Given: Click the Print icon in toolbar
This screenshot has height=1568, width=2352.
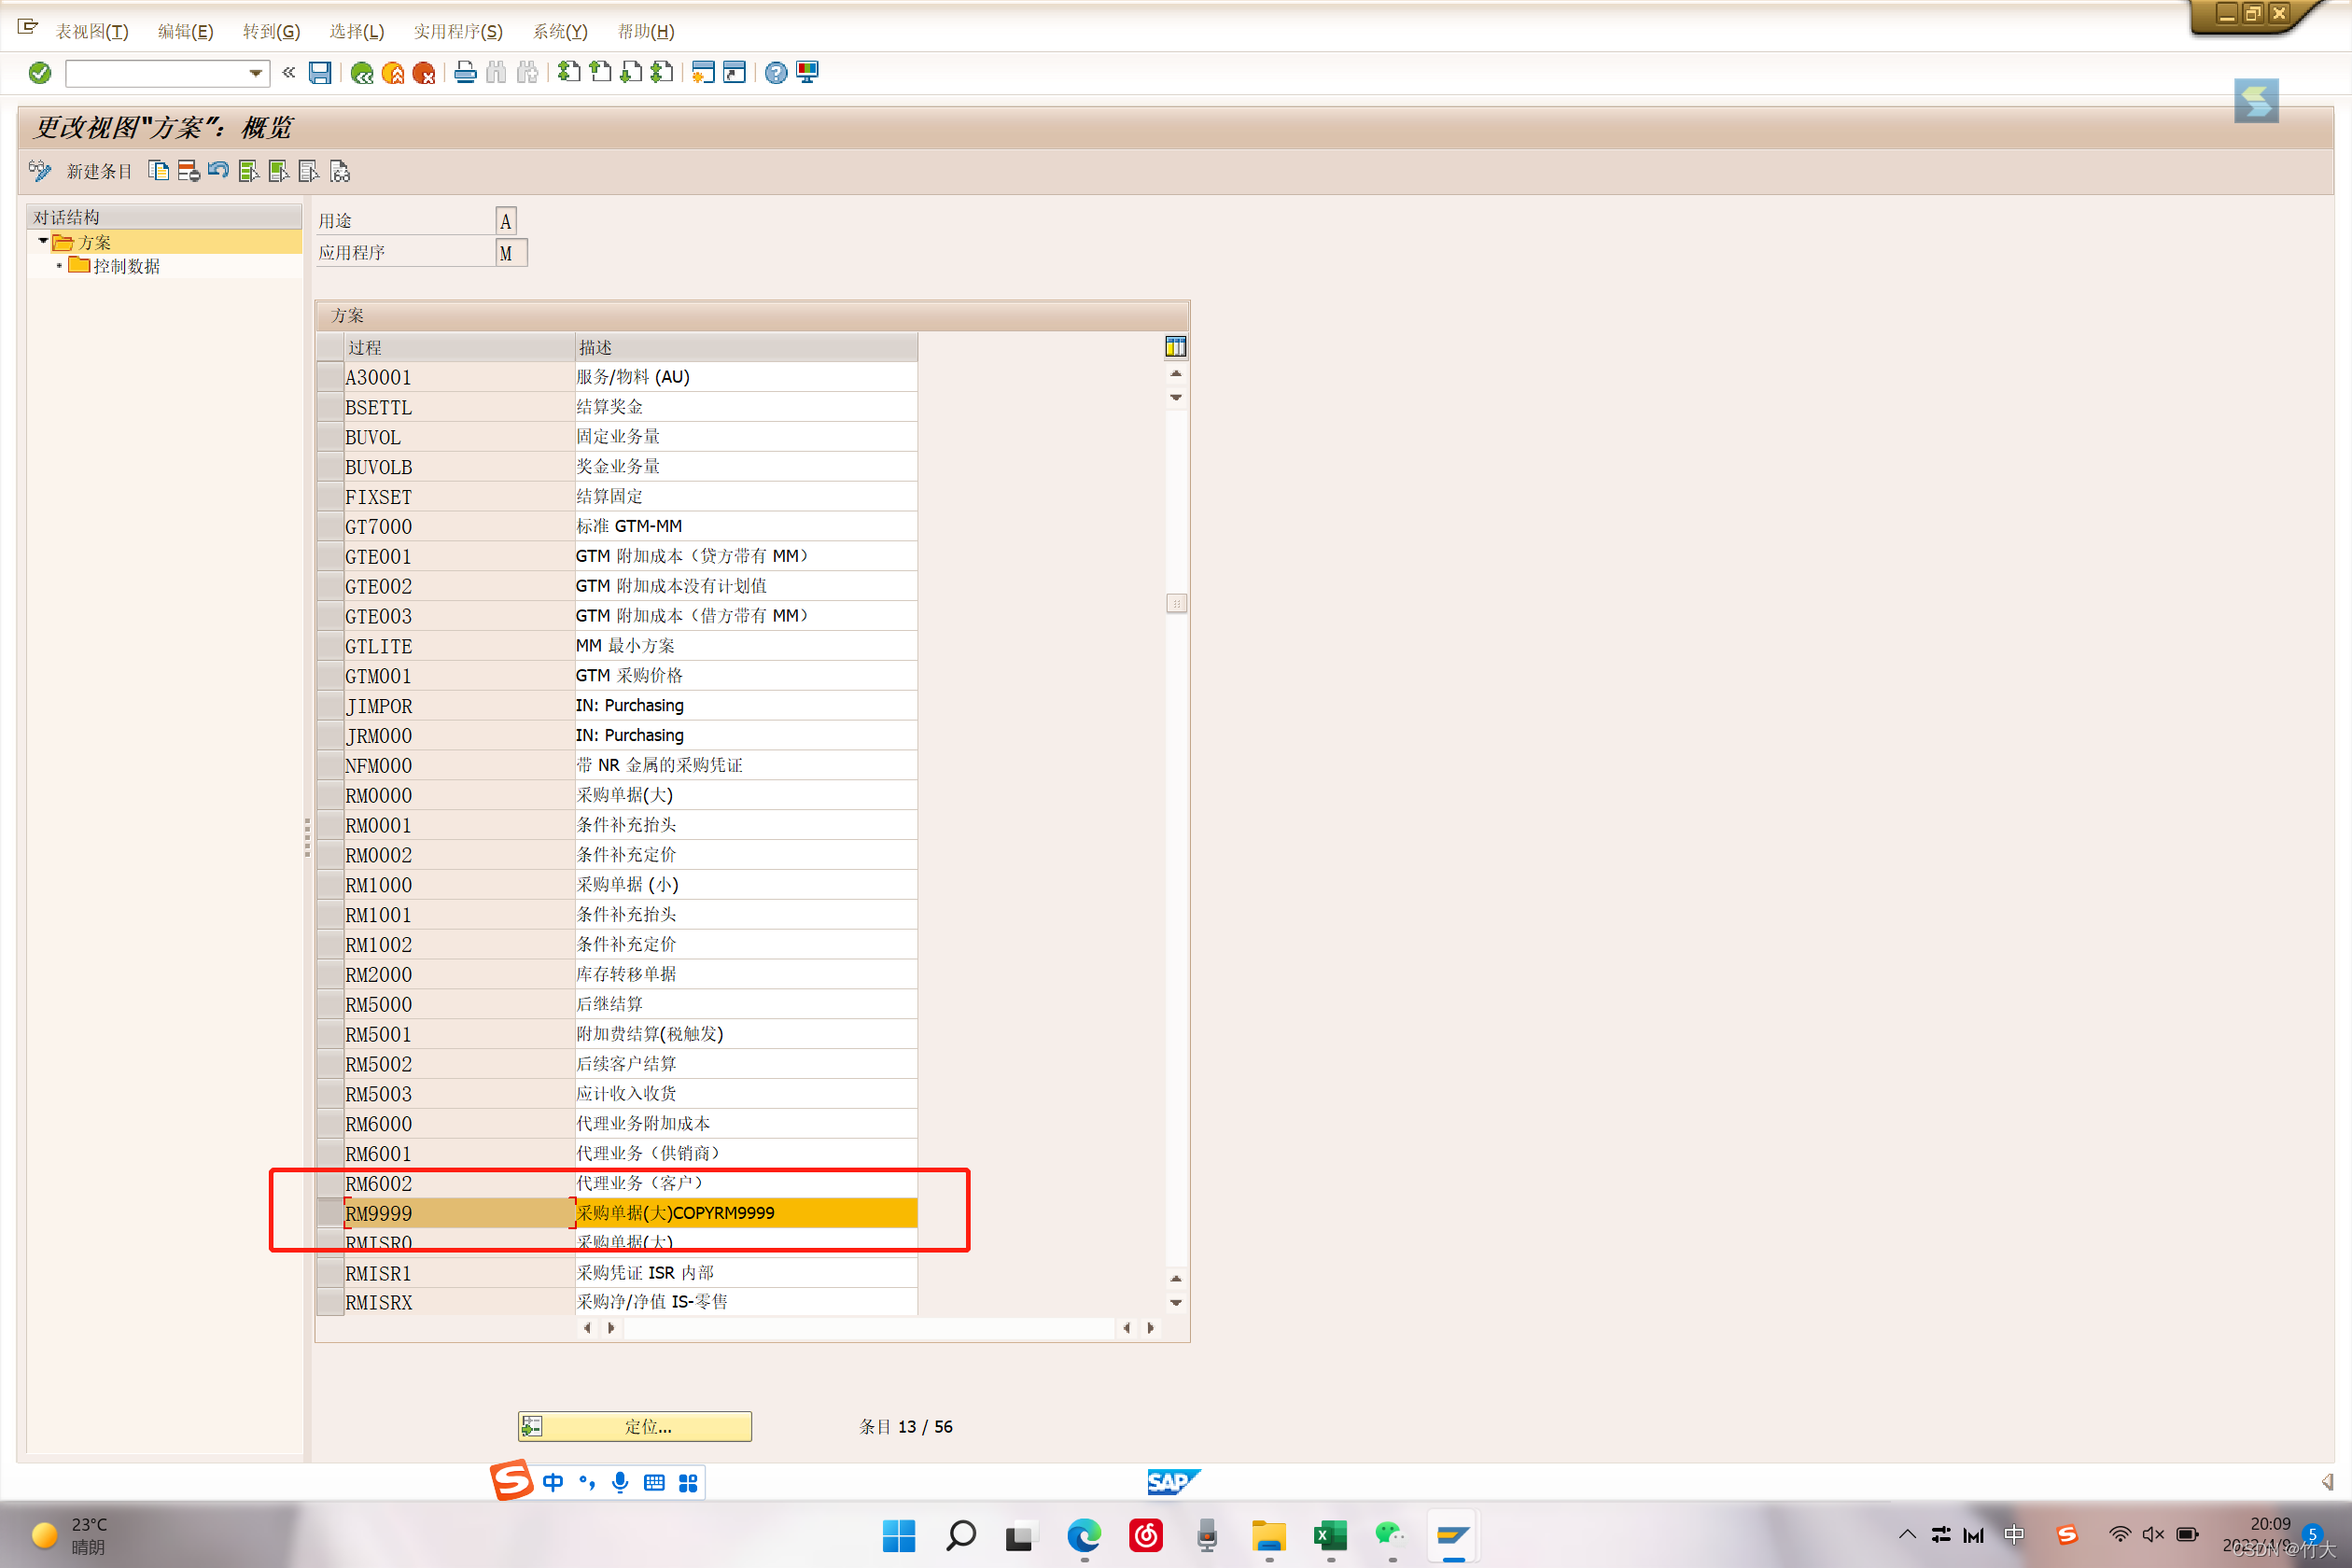Looking at the screenshot, I should [465, 73].
